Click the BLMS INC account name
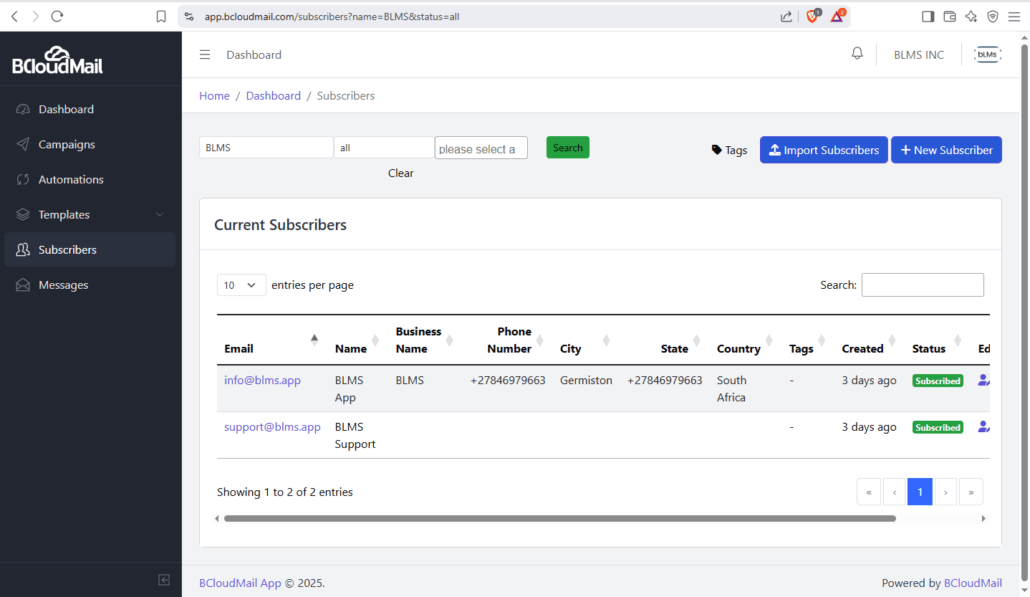The image size is (1030, 597). point(918,55)
